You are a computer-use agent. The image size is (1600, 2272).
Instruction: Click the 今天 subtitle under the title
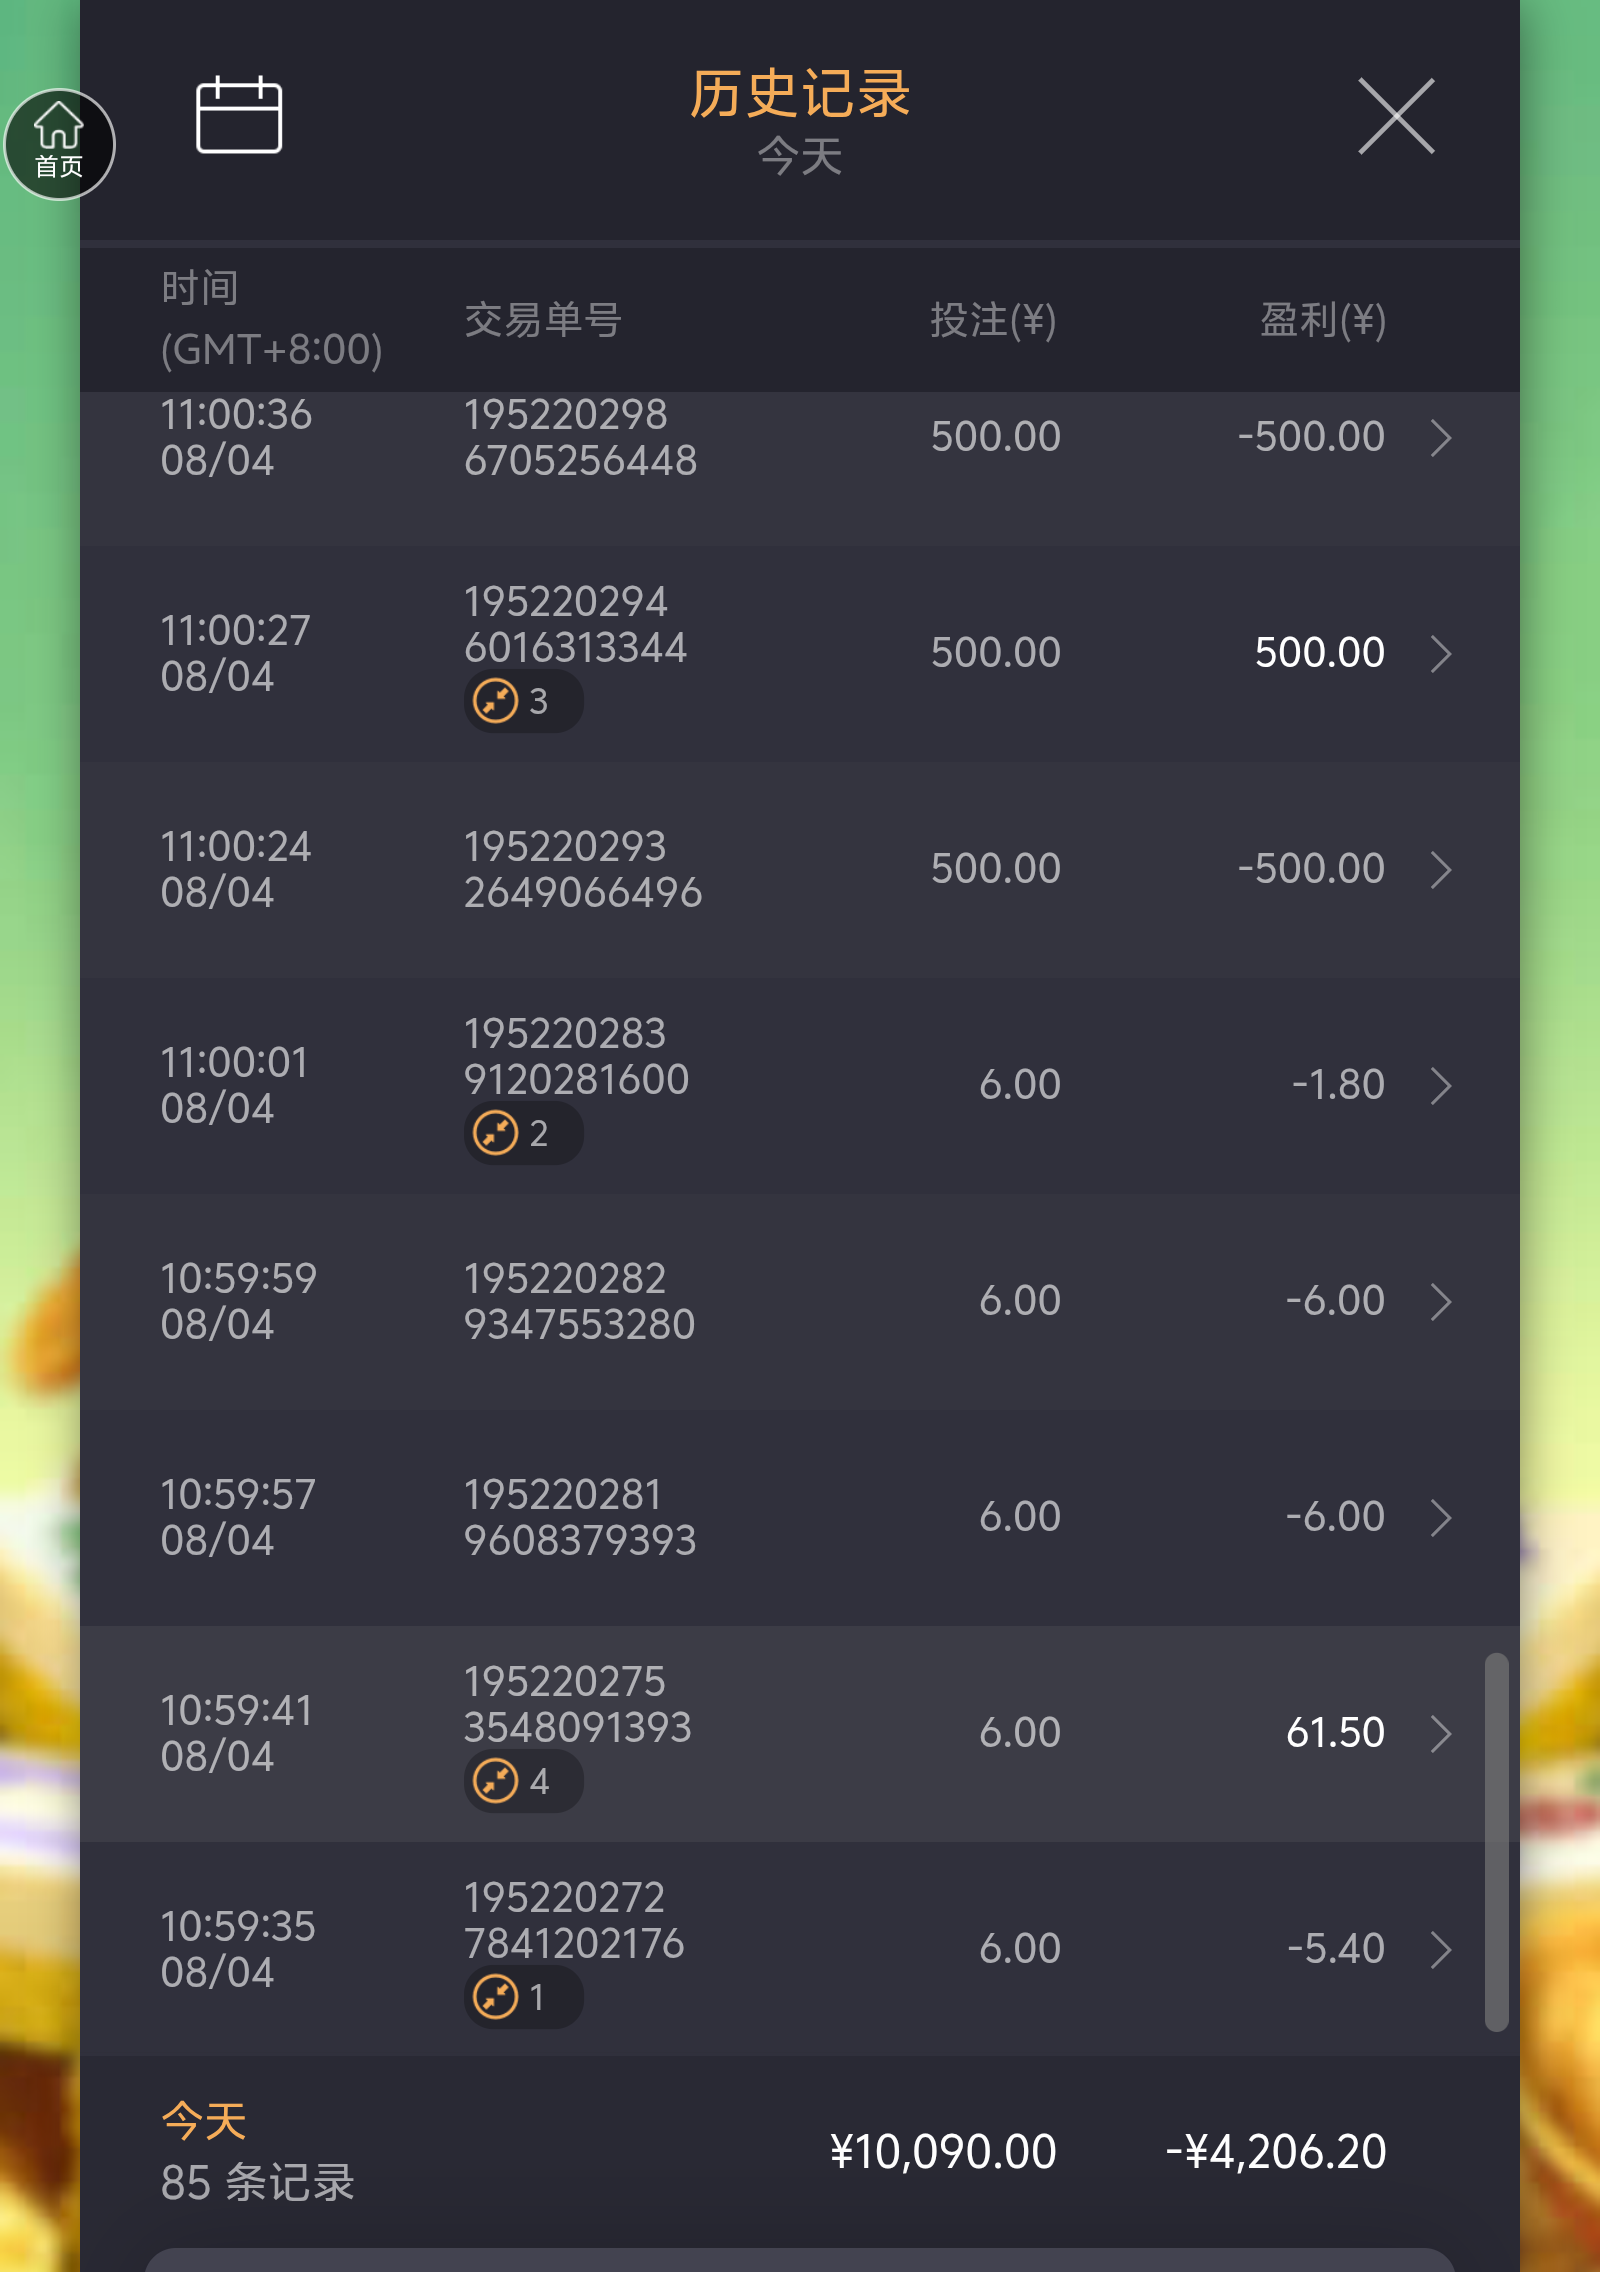[x=799, y=157]
